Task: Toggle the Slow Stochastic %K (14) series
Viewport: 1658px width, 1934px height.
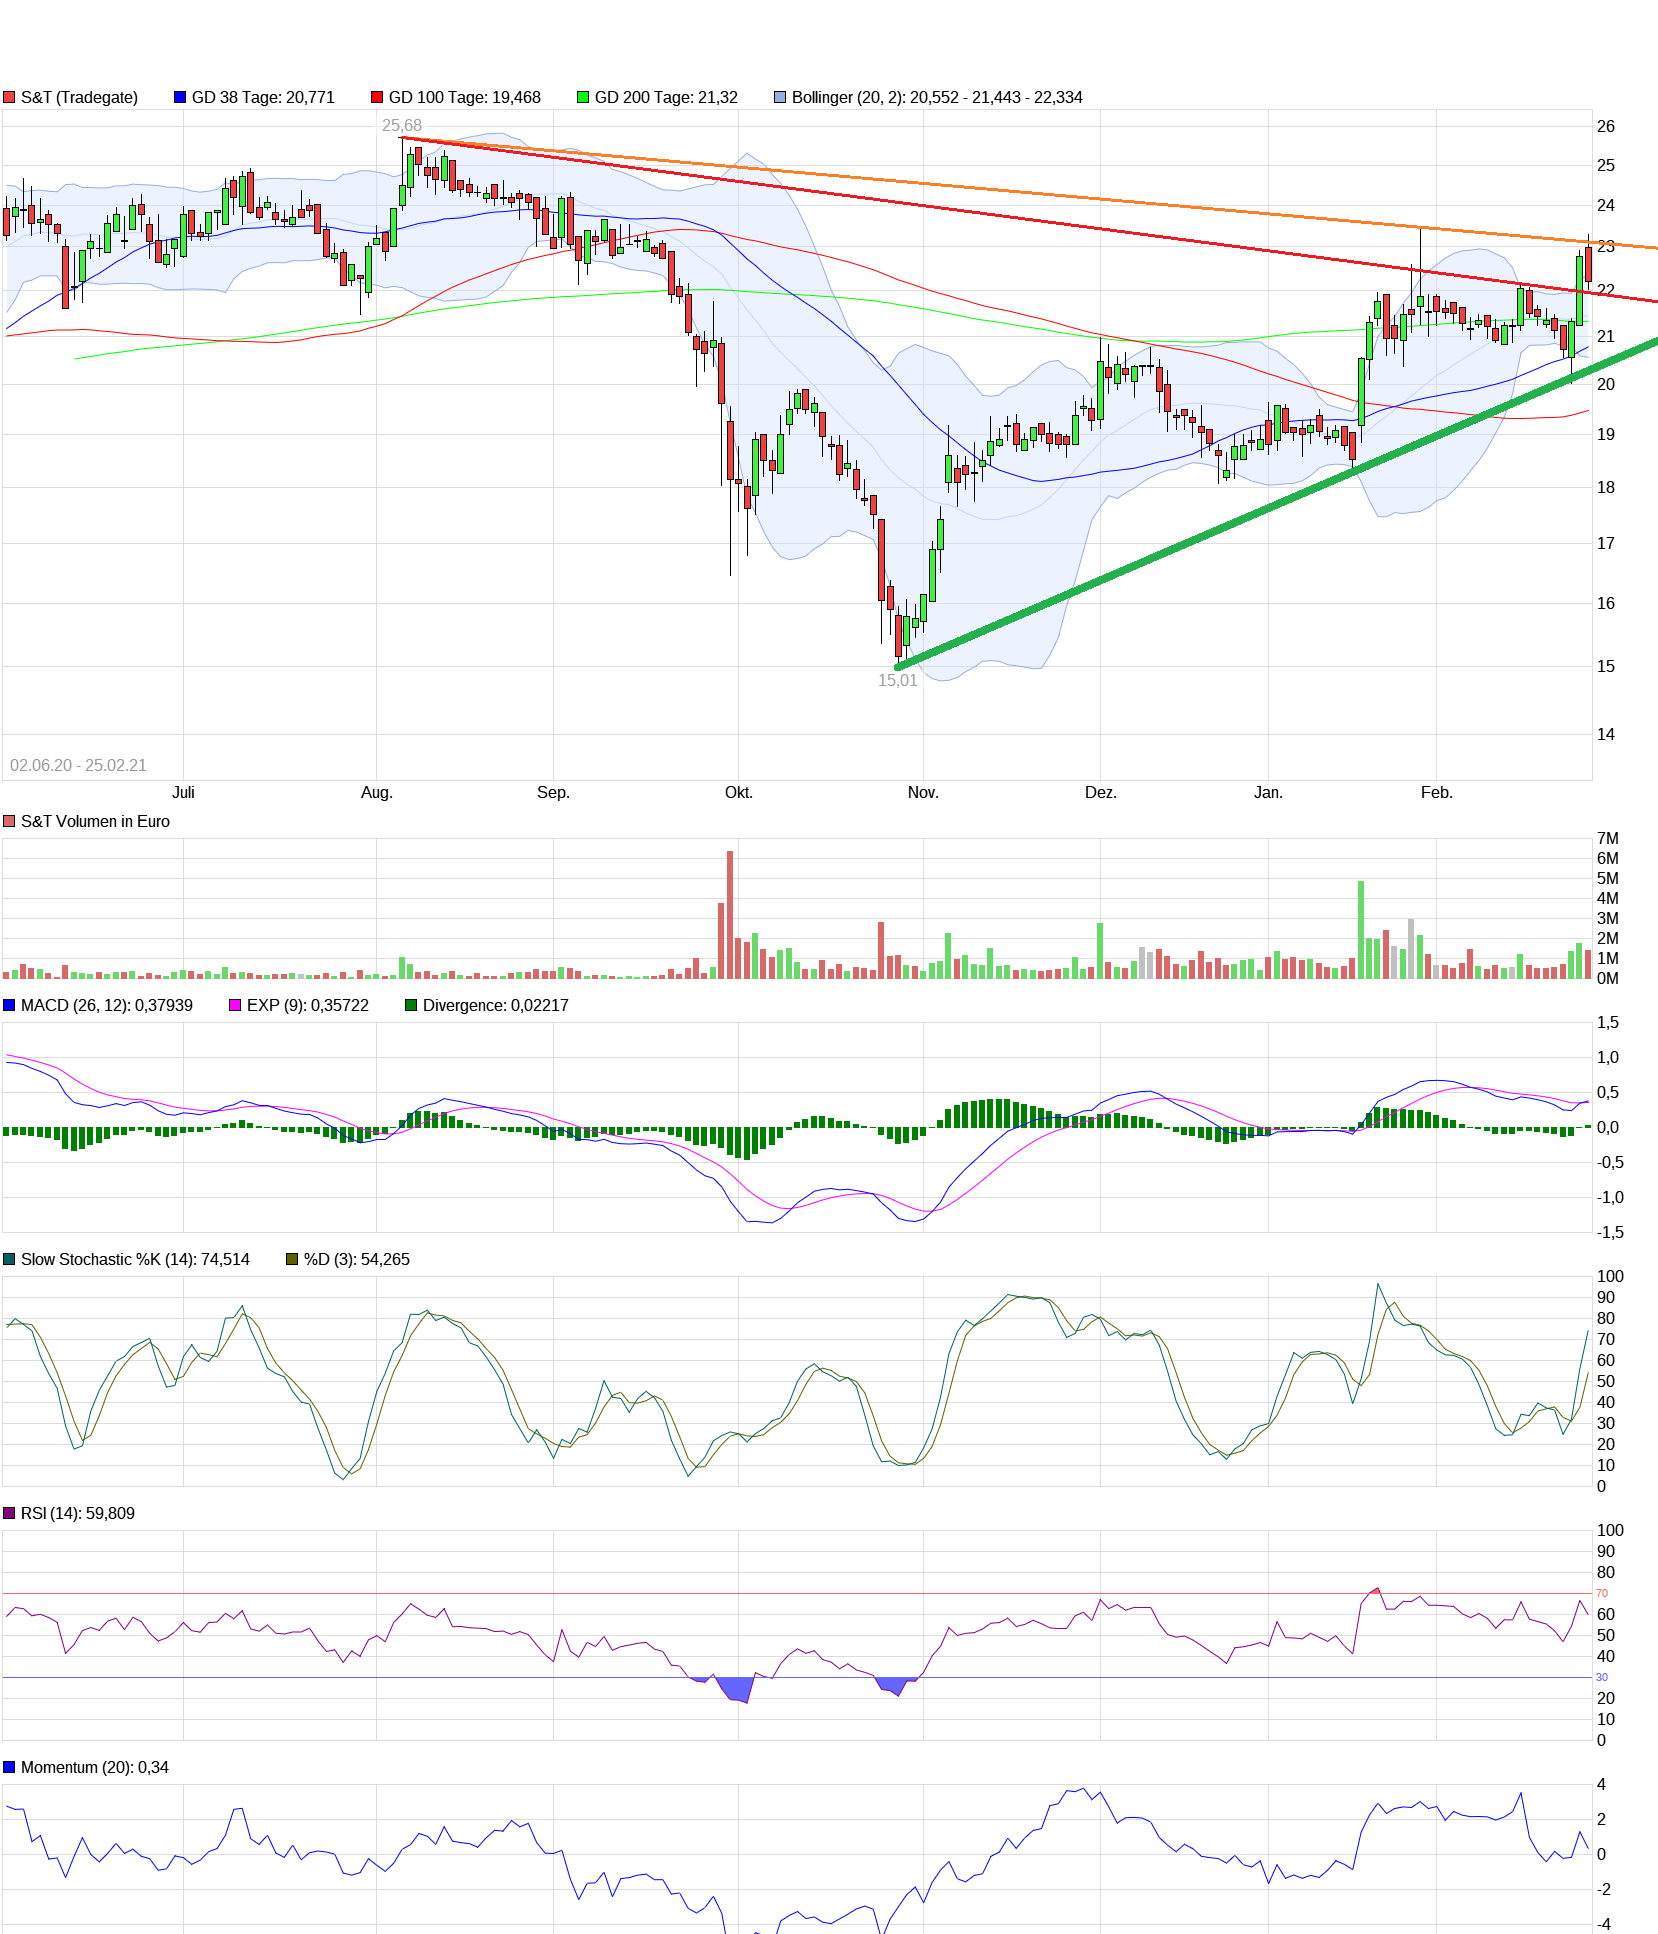Action: pos(8,1260)
